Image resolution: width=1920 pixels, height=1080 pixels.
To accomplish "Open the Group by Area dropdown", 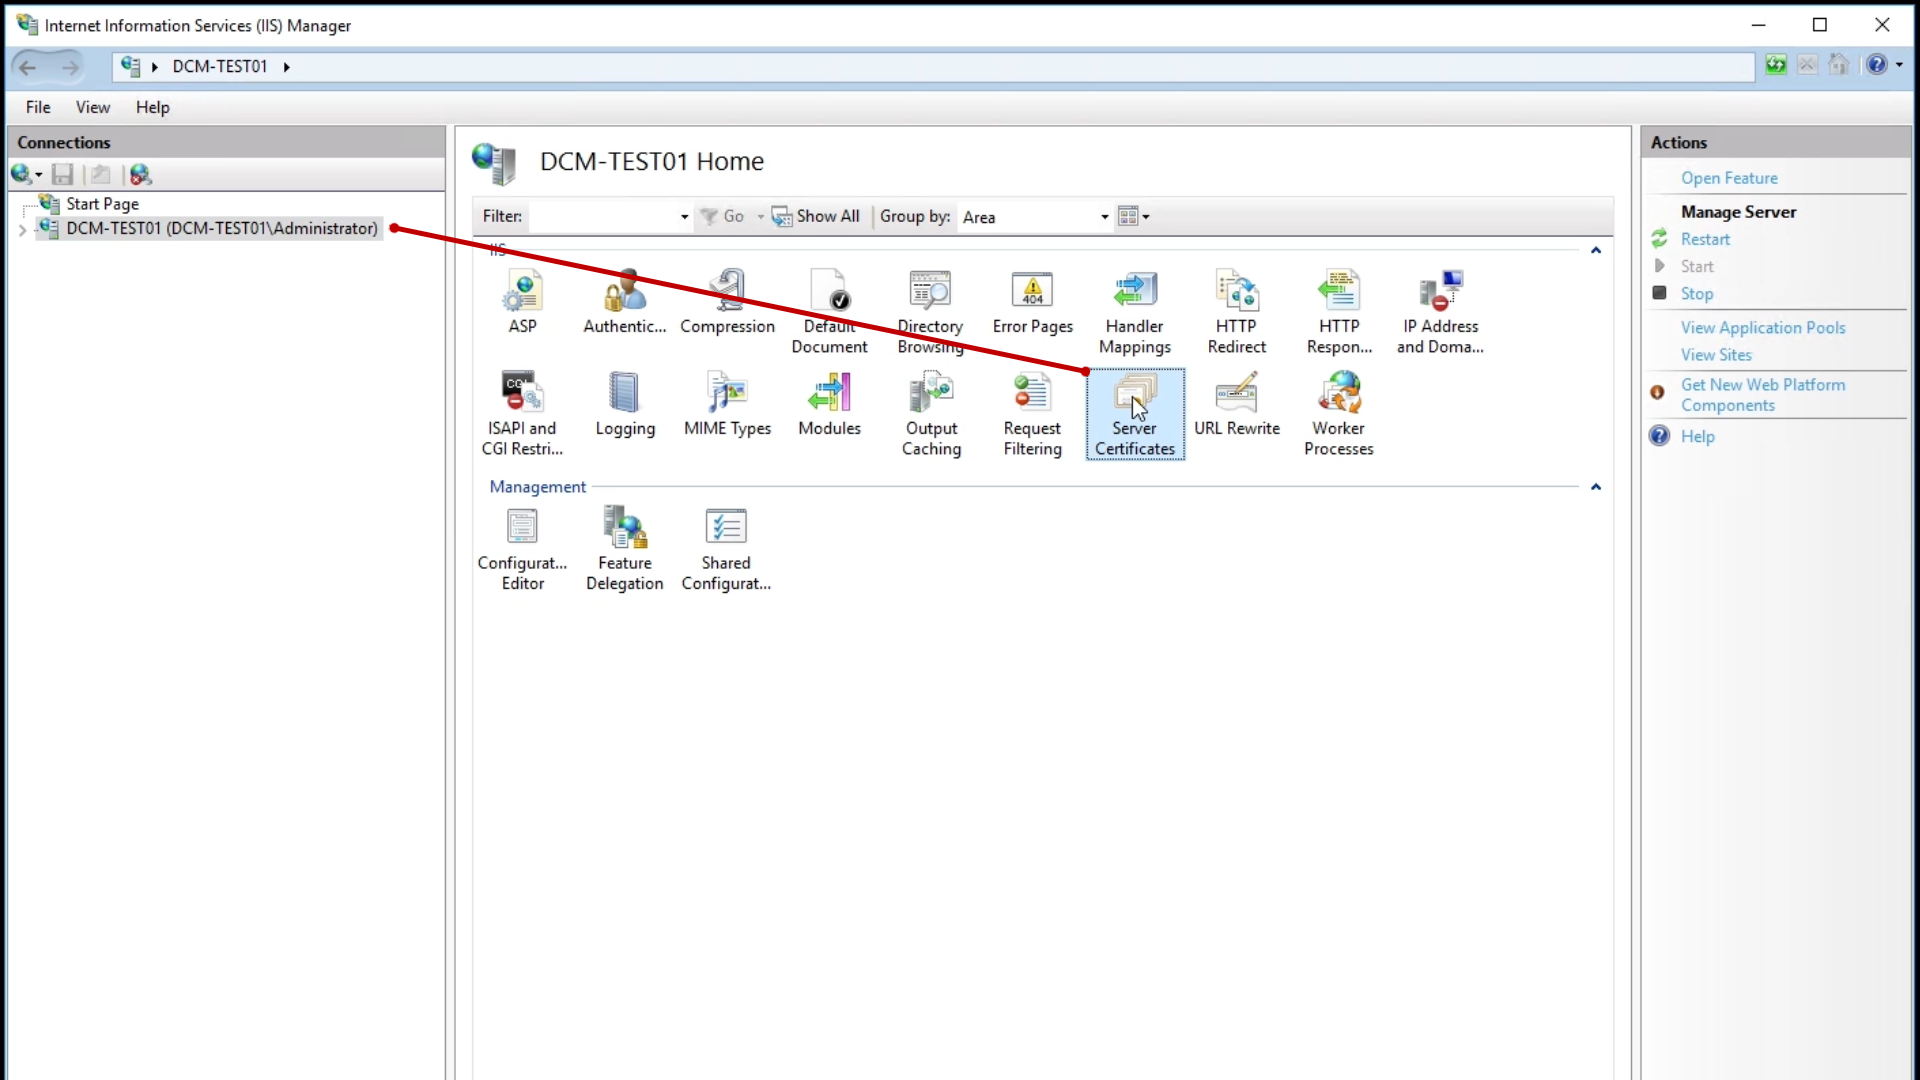I will point(1104,217).
